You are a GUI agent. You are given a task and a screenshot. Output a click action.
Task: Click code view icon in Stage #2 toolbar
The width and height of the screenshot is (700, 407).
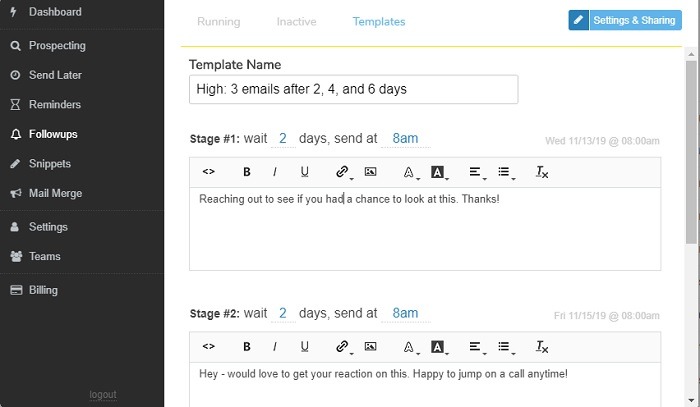pyautogui.click(x=208, y=346)
